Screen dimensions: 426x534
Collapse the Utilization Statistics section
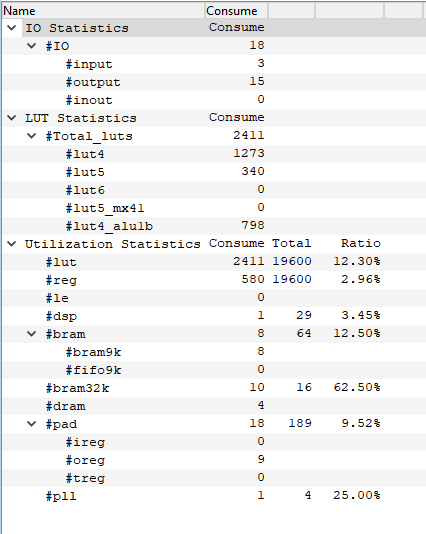(12, 244)
